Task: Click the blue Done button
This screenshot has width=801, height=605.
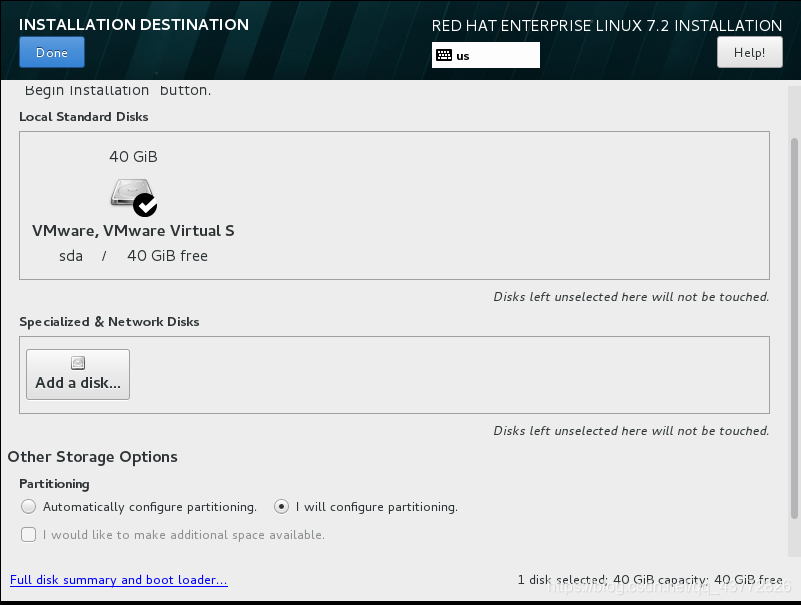Action: [52, 53]
